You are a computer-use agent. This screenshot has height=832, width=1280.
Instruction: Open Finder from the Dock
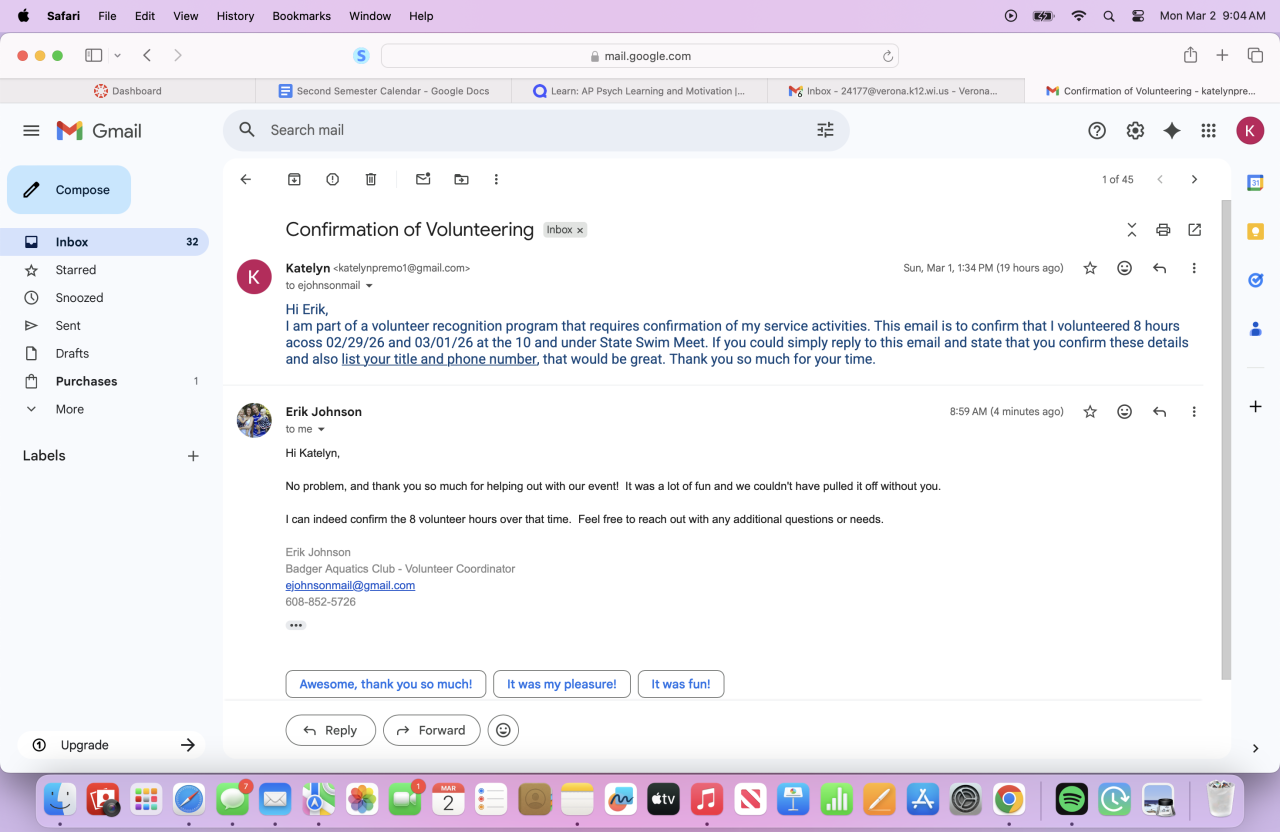pos(61,799)
